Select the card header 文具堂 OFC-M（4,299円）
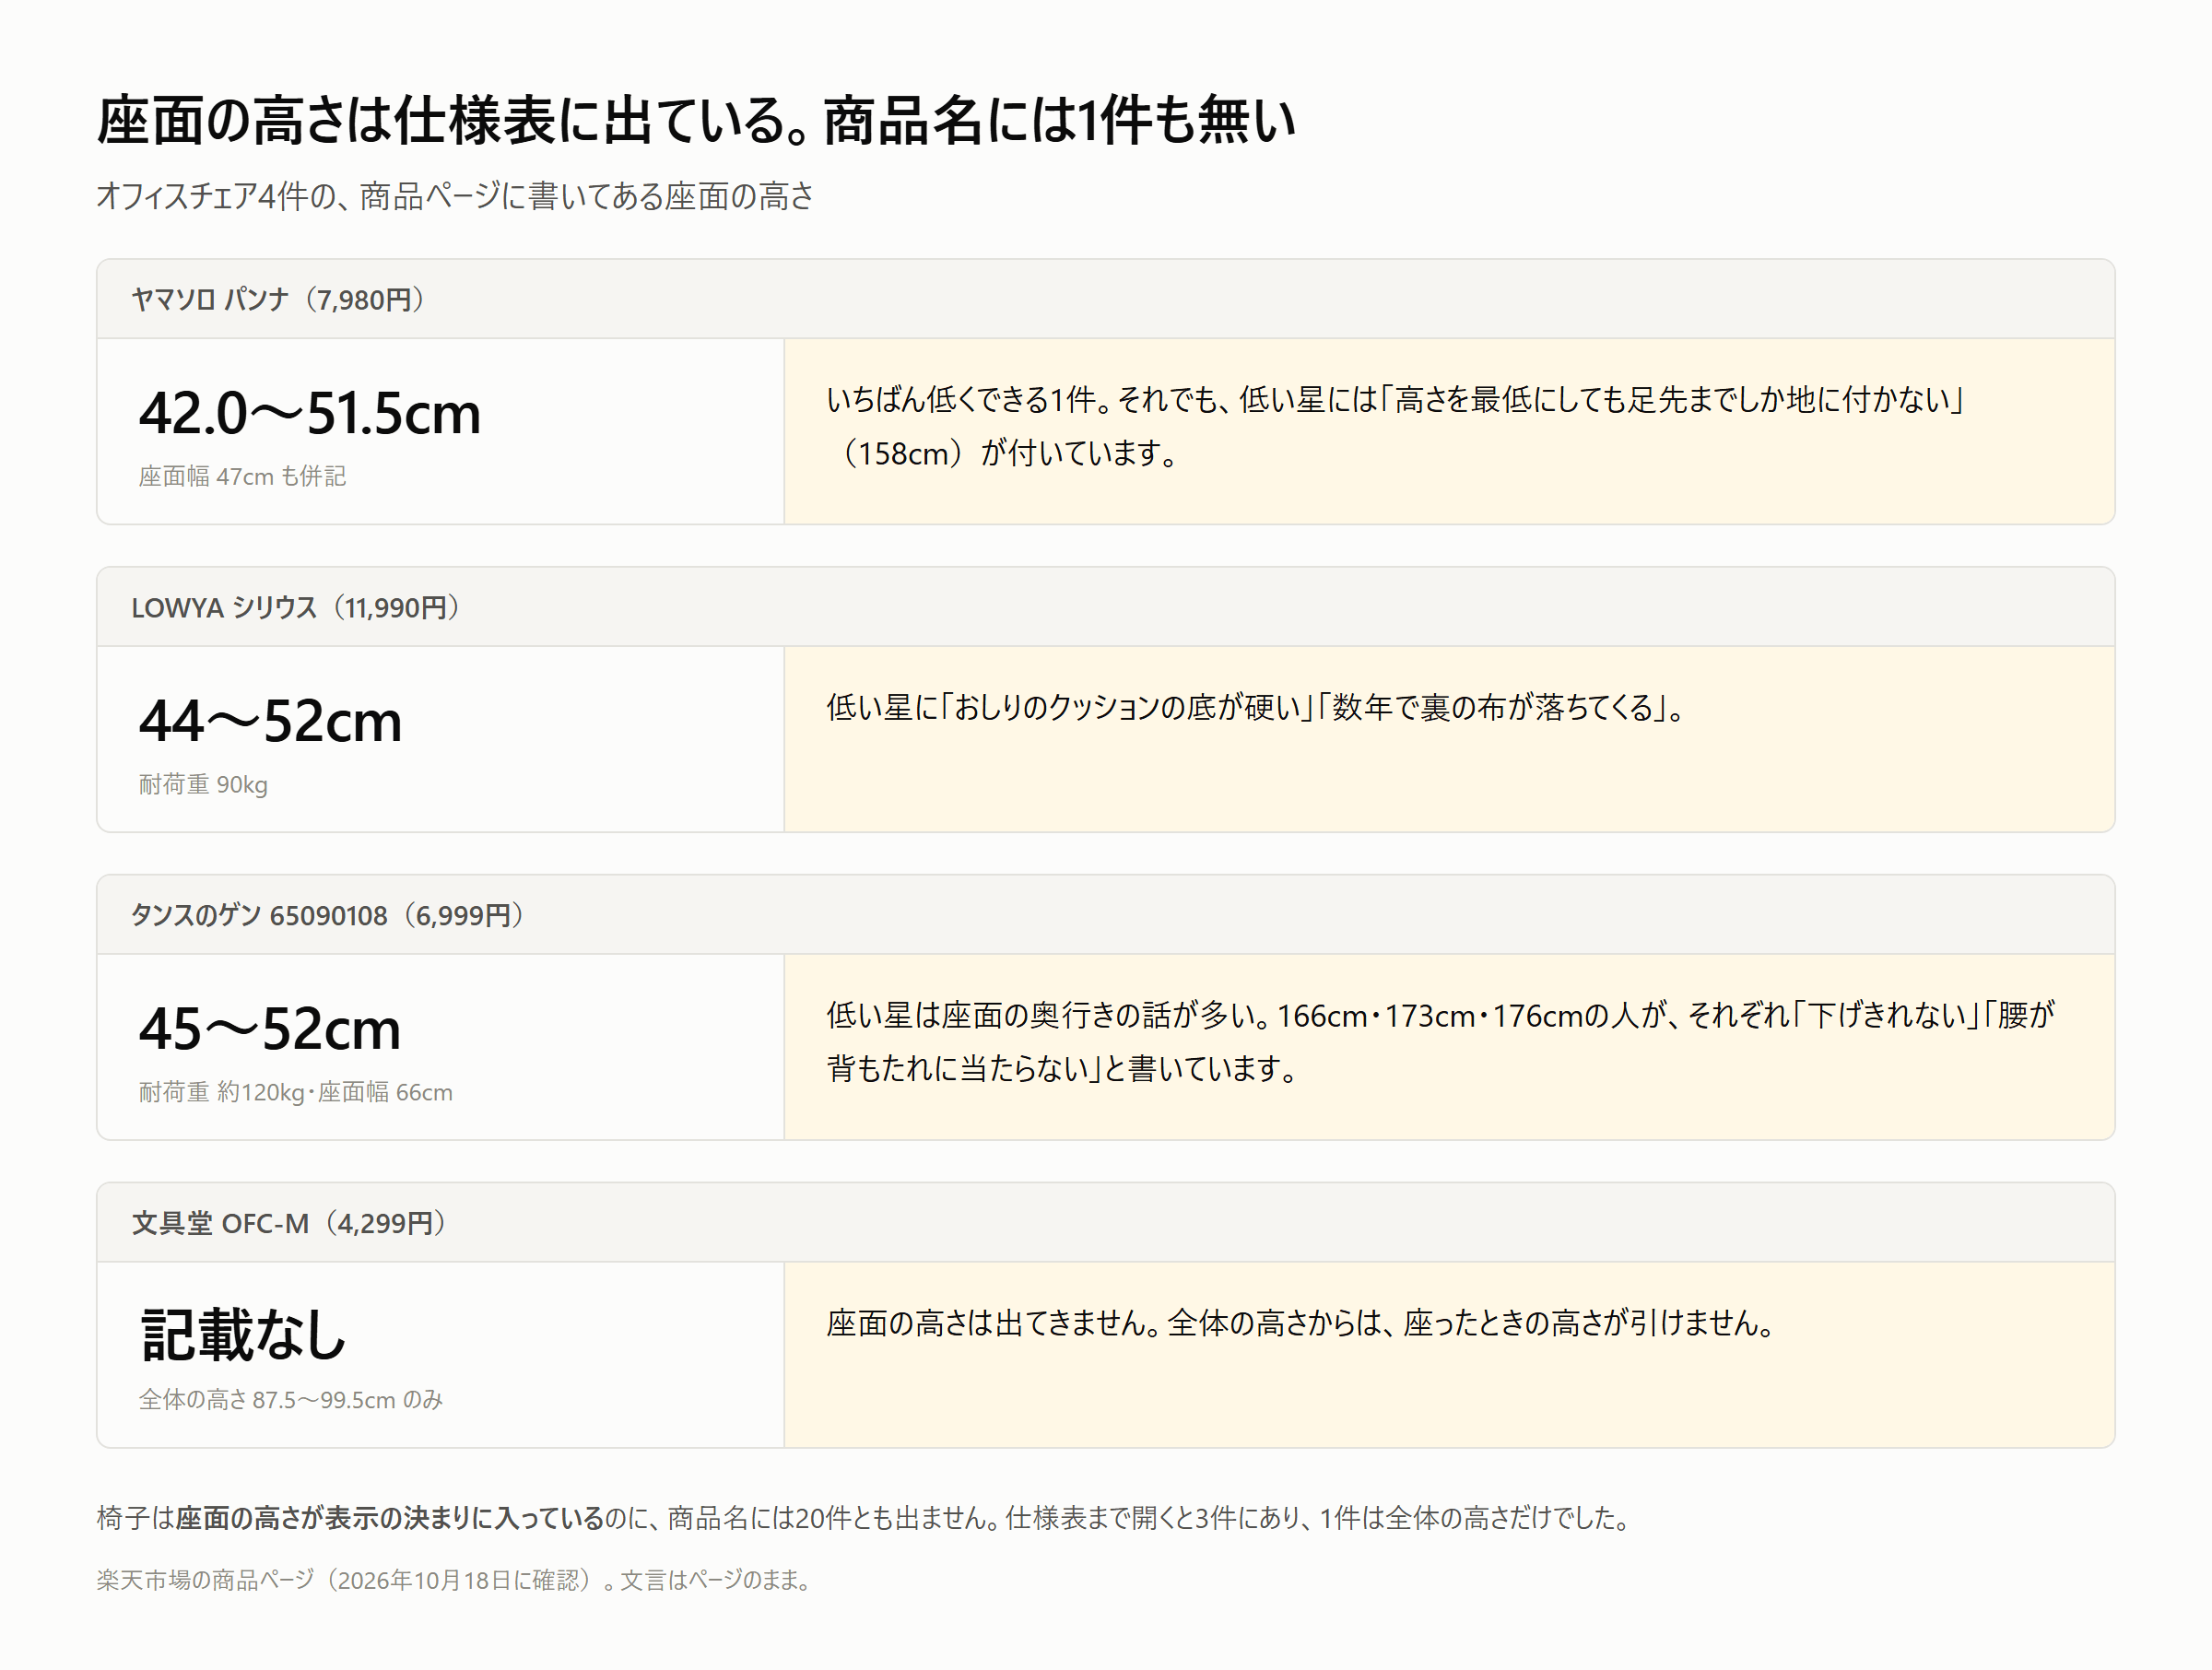The image size is (2212, 1670). point(1105,1223)
